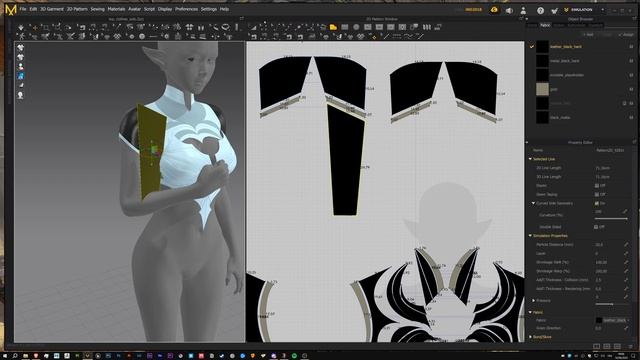640x360 pixels.
Task: Open the SIMULATION mode dropdown
Action: point(602,10)
